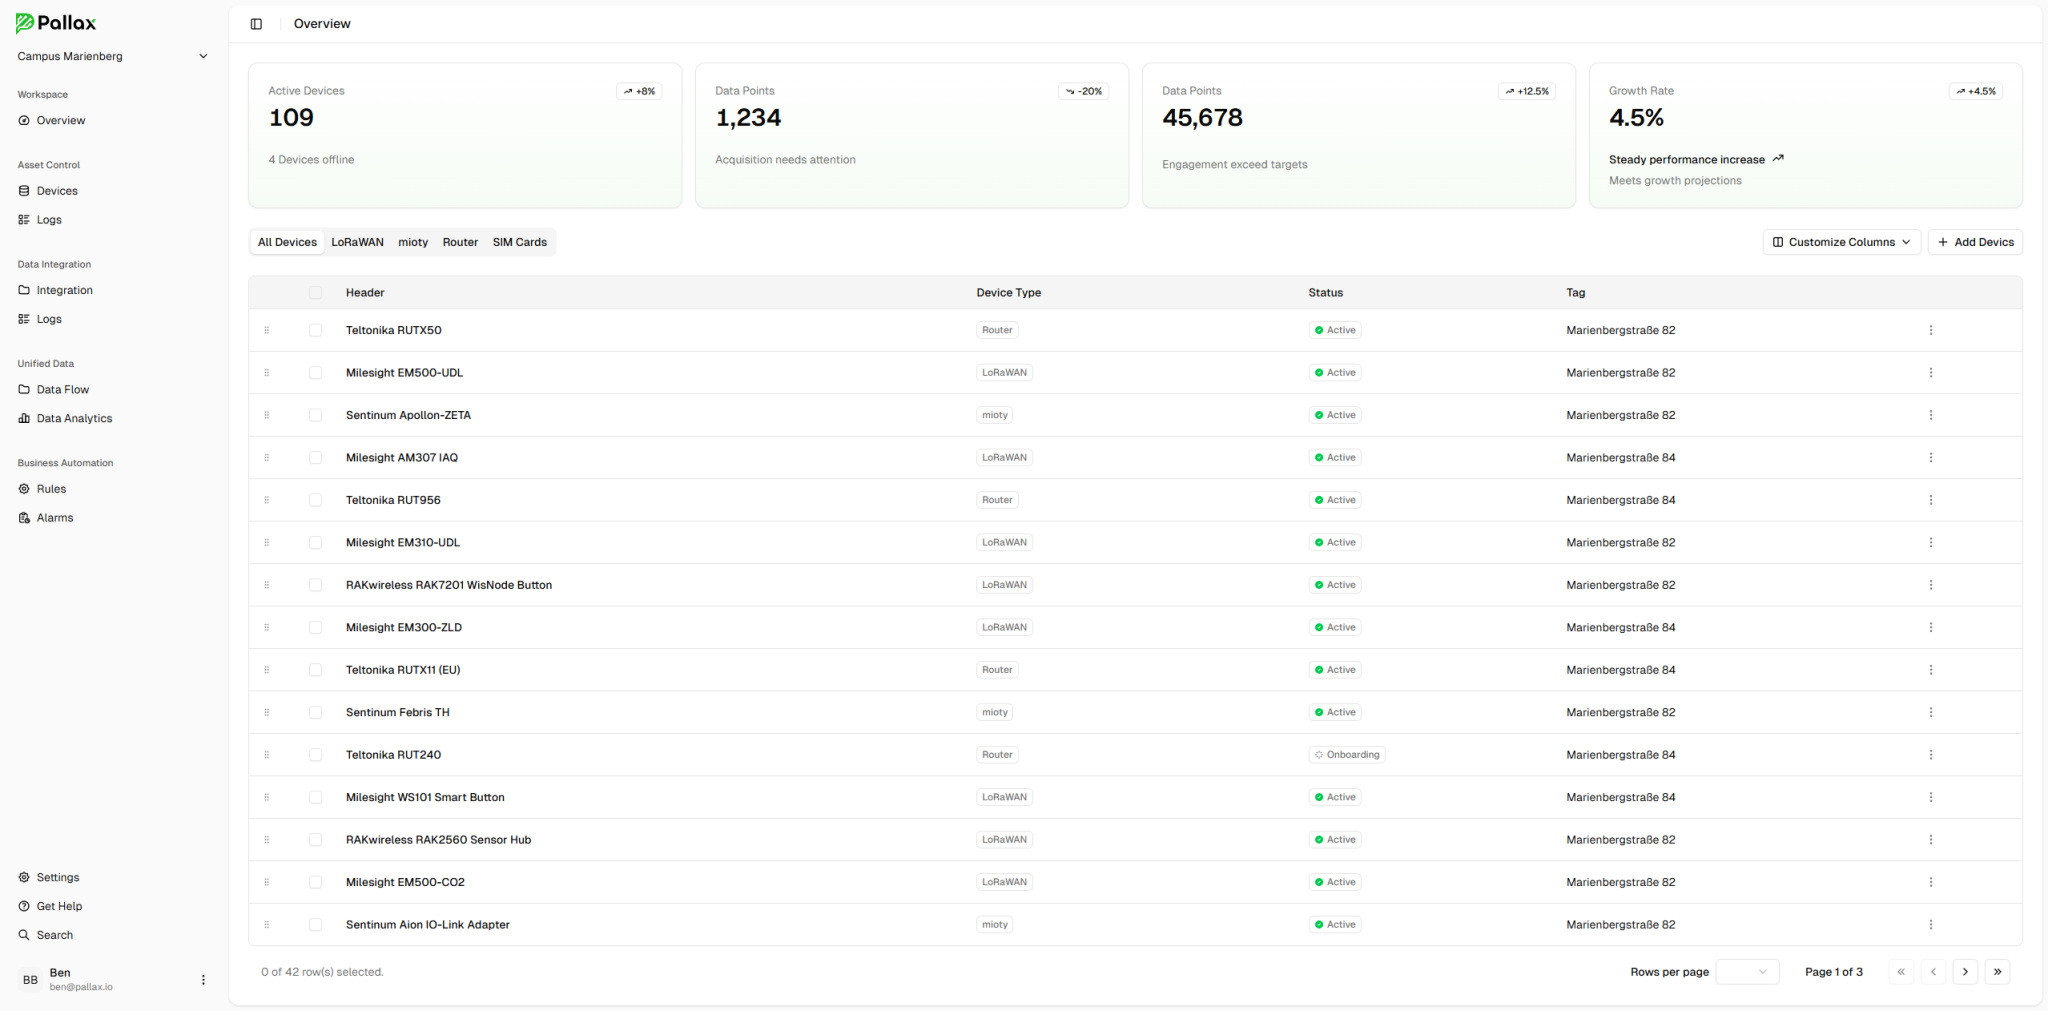Open the Rows per page selector
The width and height of the screenshot is (2048, 1011).
(x=1746, y=971)
